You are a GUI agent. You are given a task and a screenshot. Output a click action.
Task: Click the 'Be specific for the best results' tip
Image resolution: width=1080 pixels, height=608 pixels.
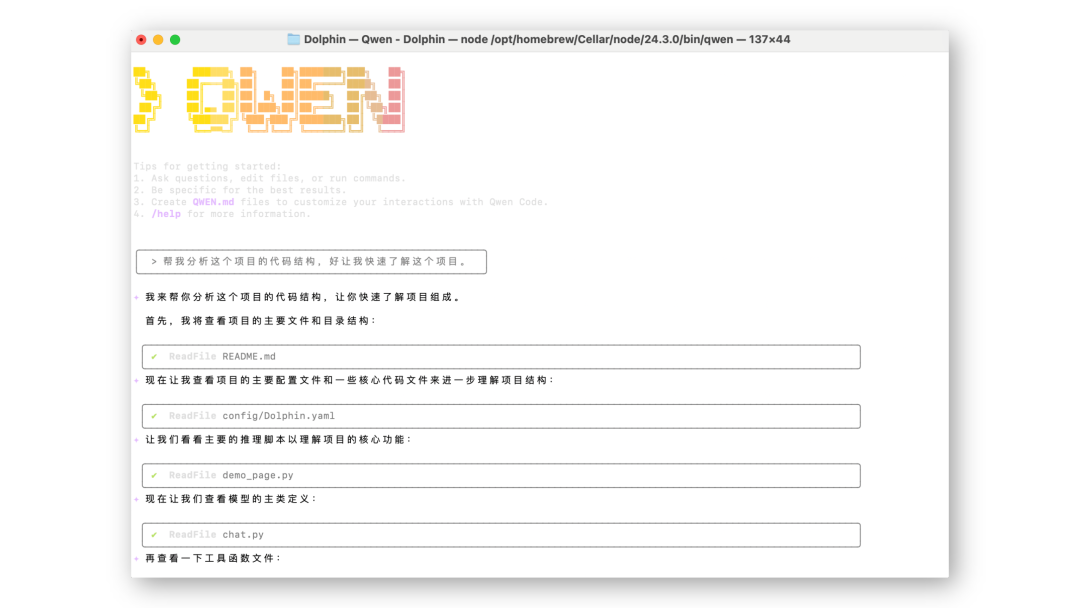pyautogui.click(x=240, y=190)
